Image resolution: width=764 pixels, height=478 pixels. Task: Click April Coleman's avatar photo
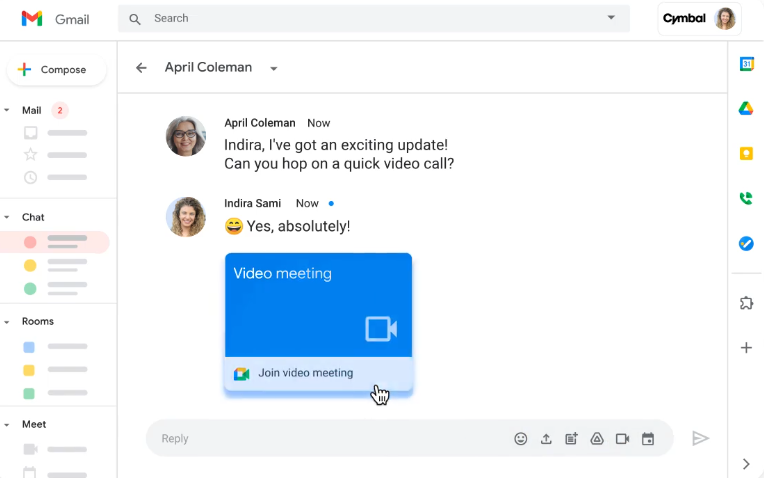coord(186,136)
